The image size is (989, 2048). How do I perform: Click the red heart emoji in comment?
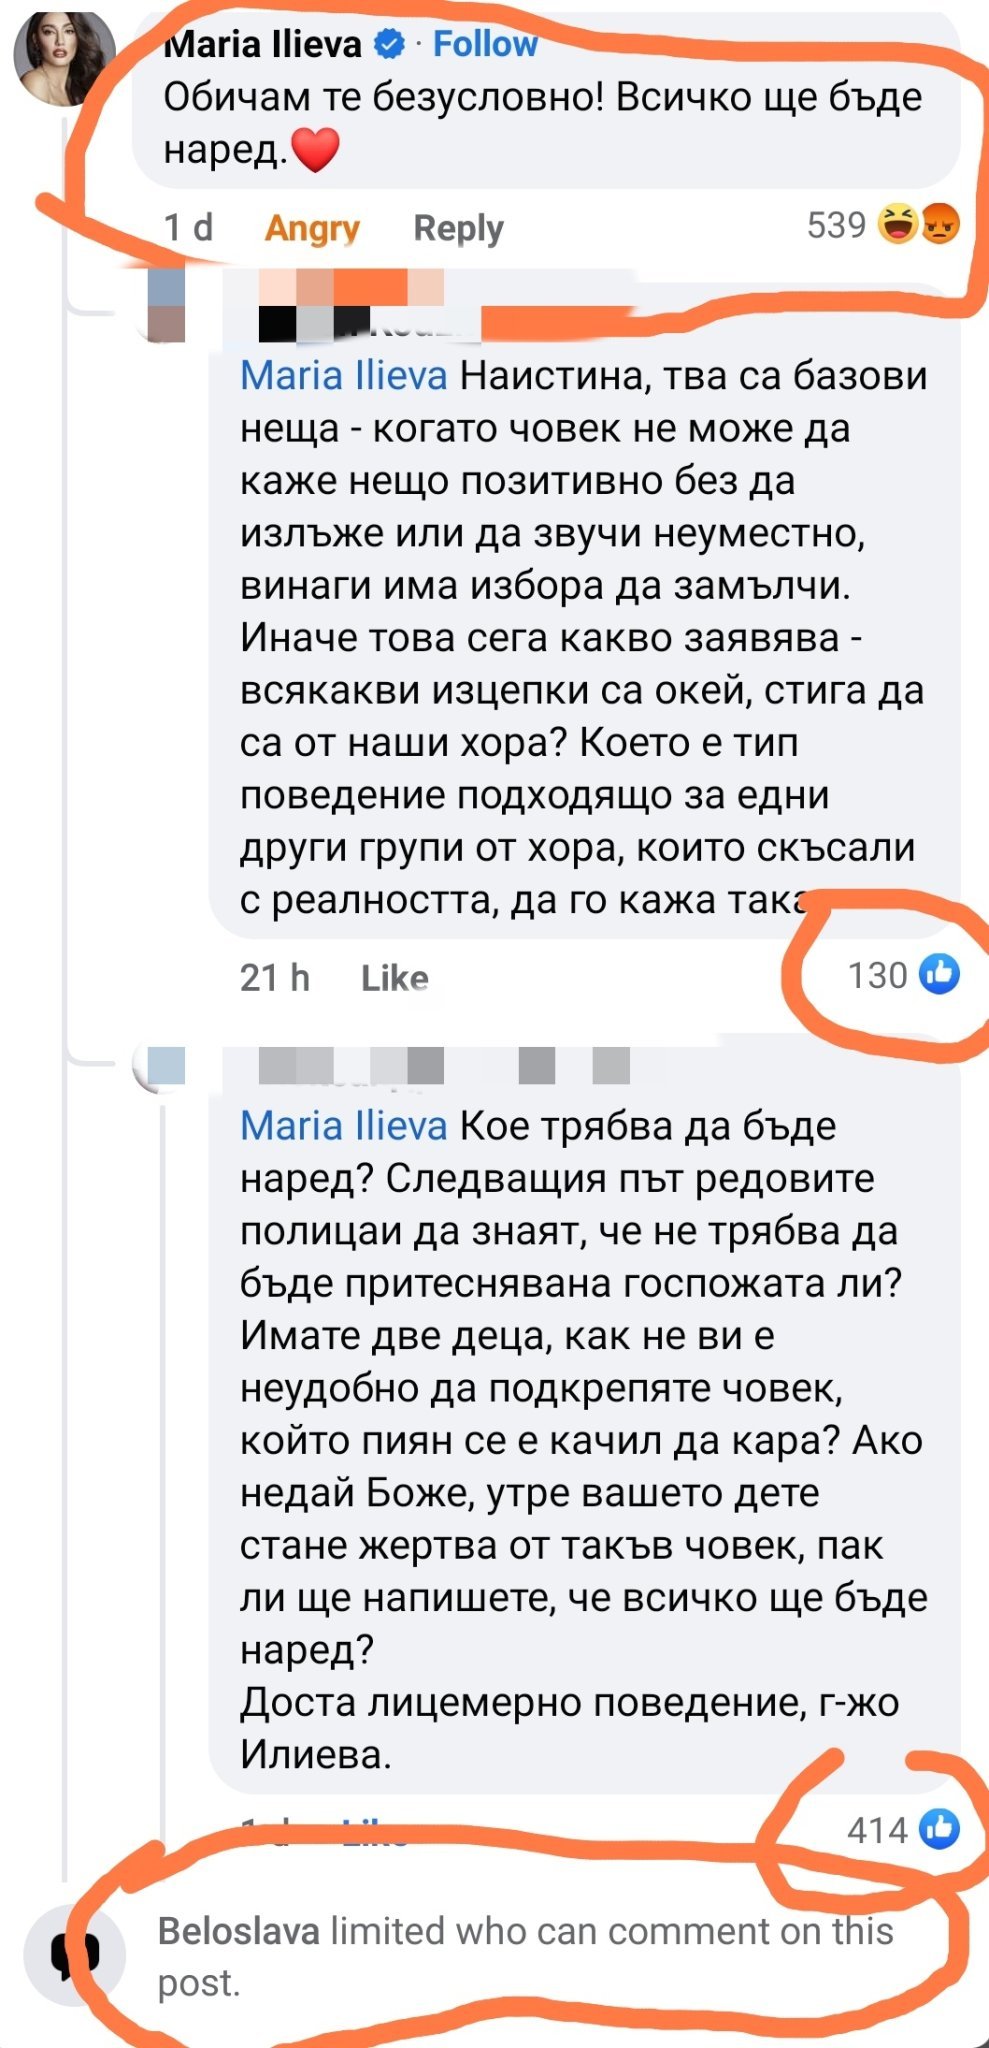pos(315,150)
